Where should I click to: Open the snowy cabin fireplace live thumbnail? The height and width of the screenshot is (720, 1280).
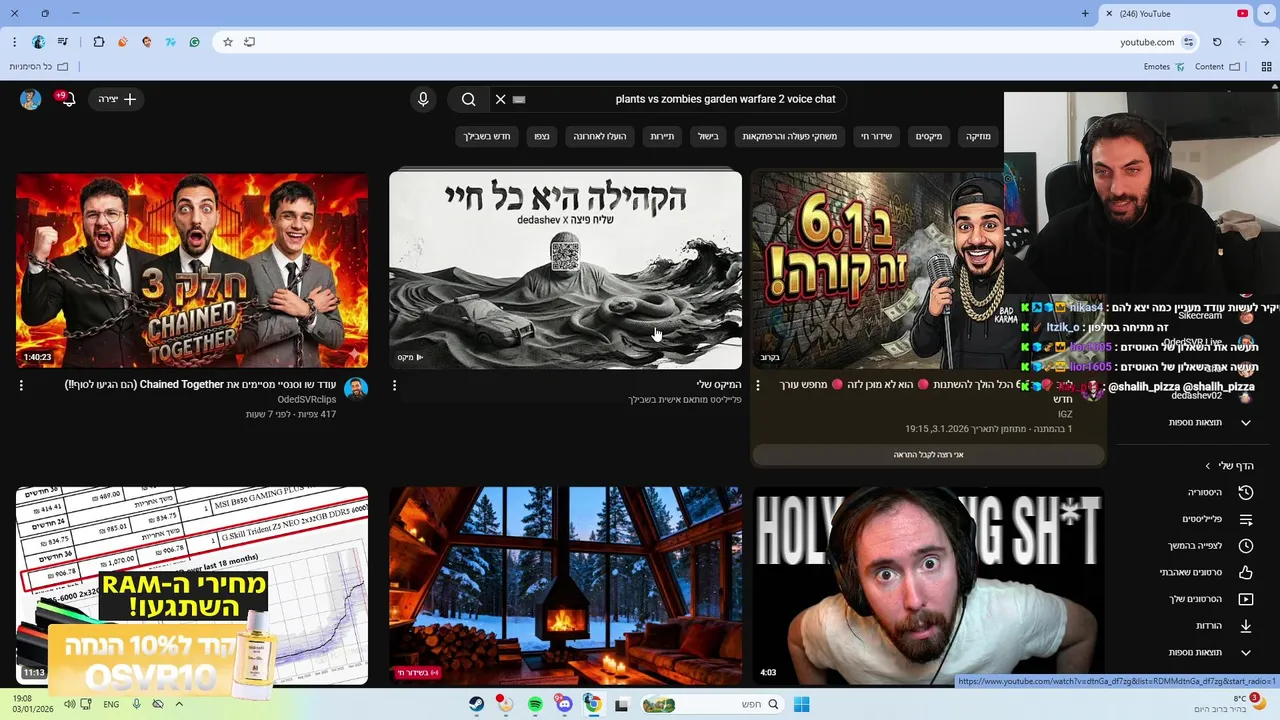coord(565,586)
